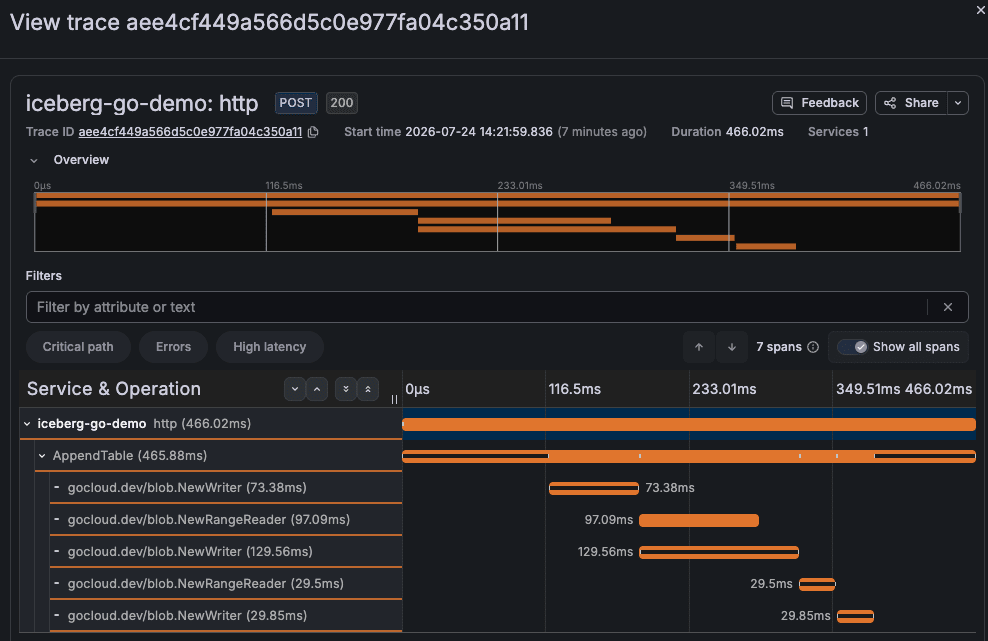The height and width of the screenshot is (641, 988).
Task: Click the info icon beside 7 spans
Action: pyautogui.click(x=813, y=347)
